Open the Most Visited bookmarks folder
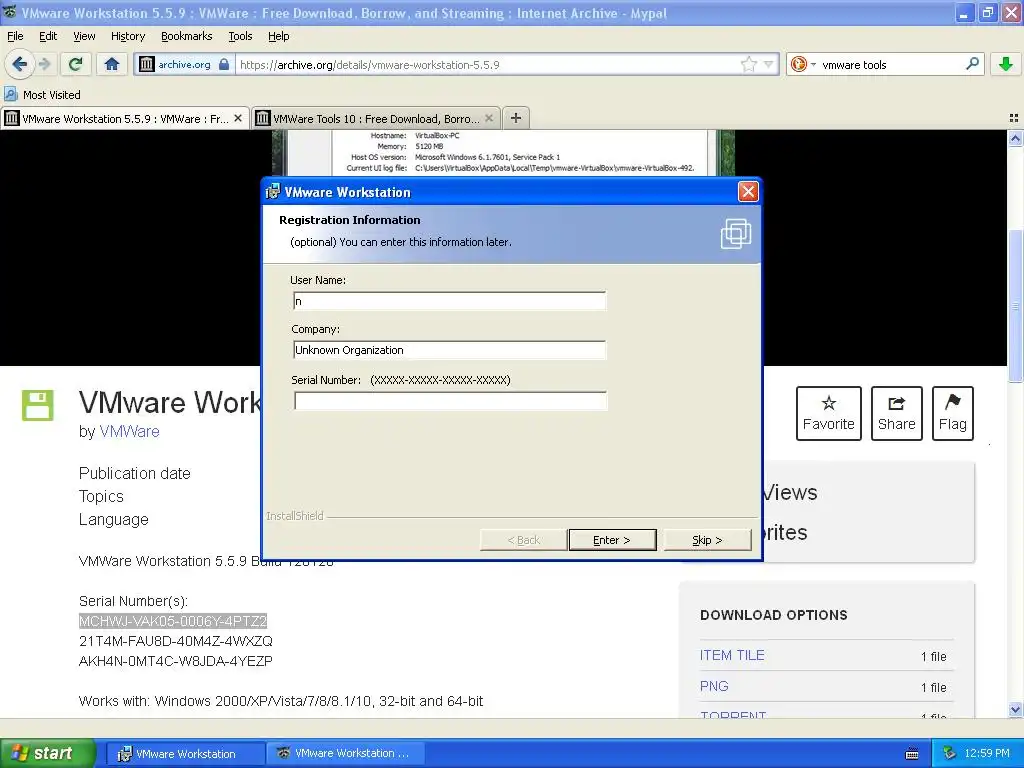This screenshot has width=1024, height=768. click(x=42, y=95)
